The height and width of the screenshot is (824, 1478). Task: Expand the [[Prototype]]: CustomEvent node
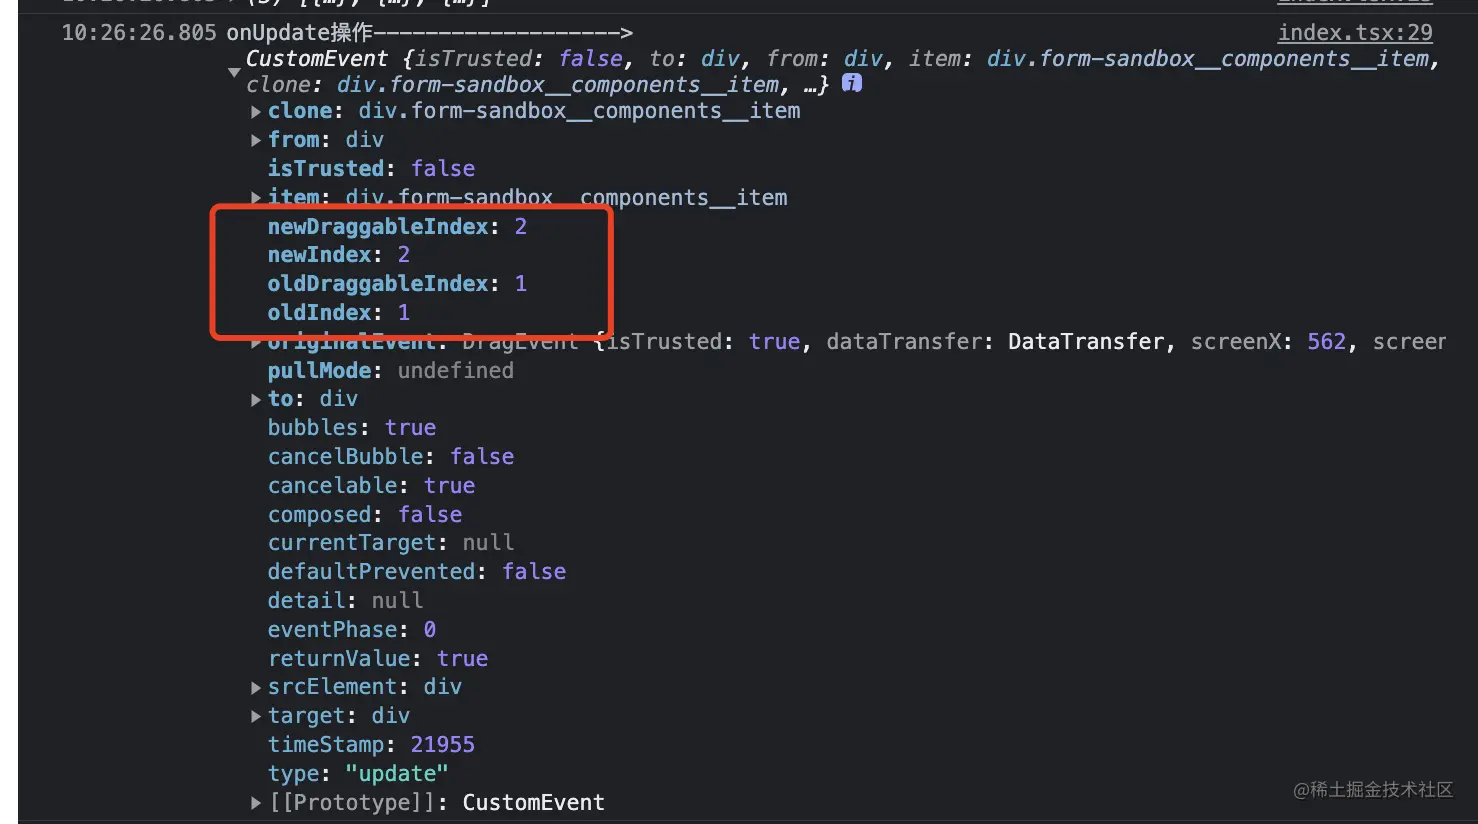256,803
